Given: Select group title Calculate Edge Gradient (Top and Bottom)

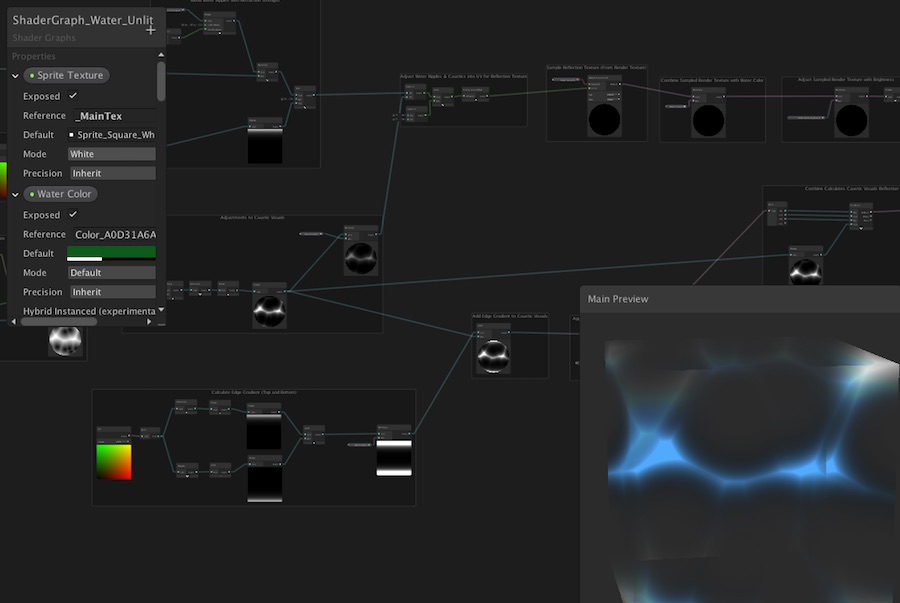Looking at the screenshot, I should (x=254, y=392).
